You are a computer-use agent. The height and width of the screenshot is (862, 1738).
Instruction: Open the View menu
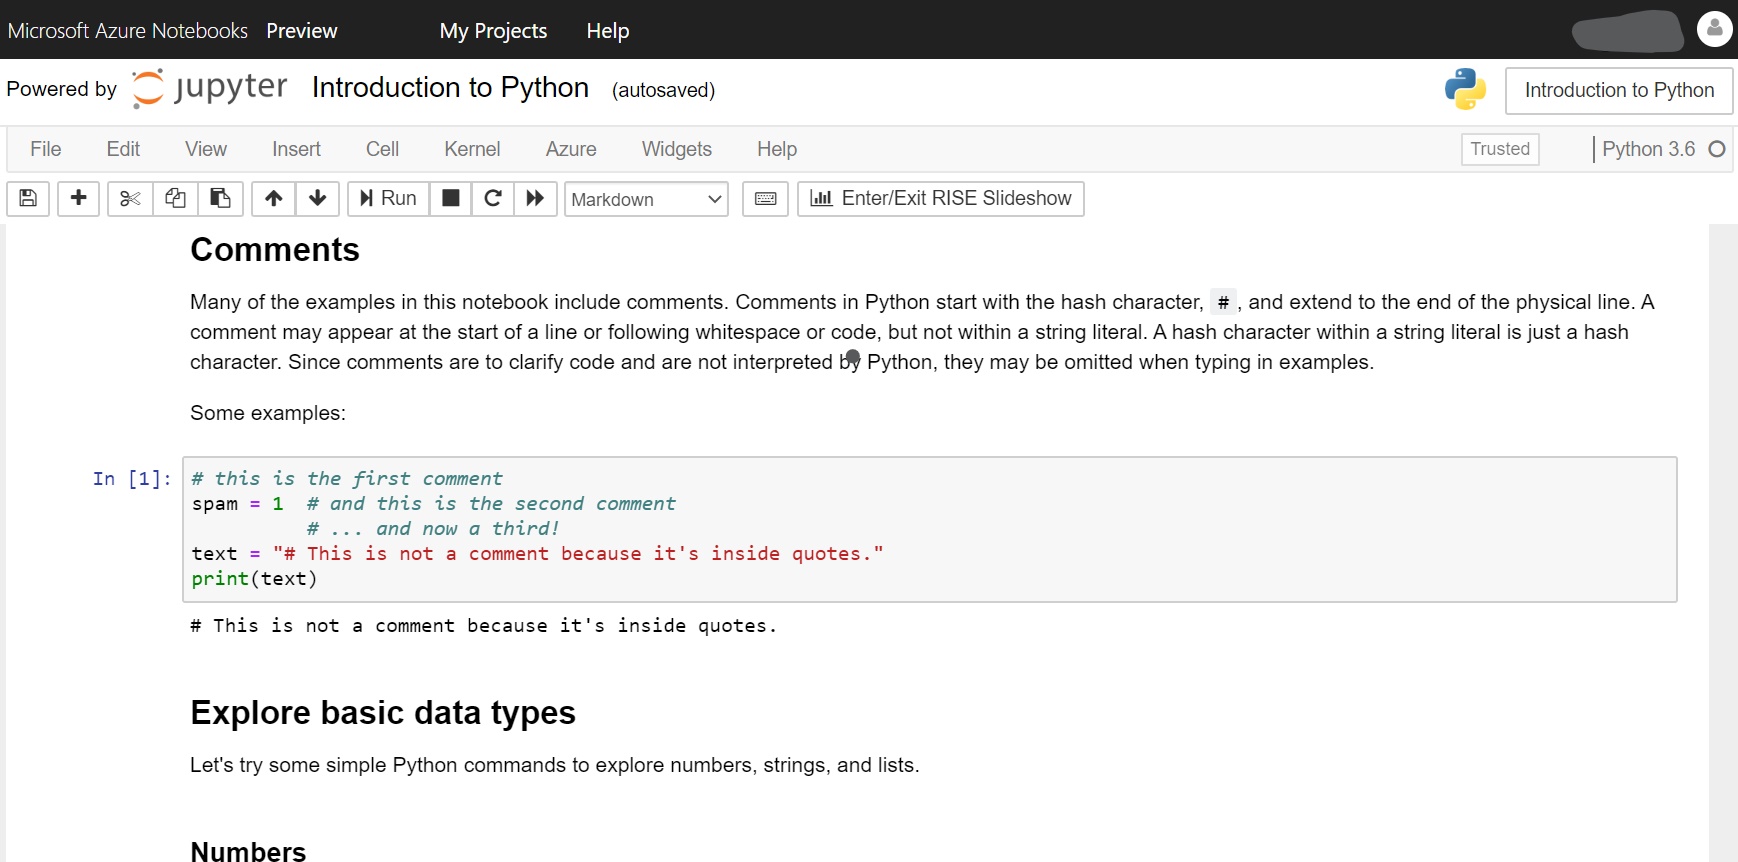[x=206, y=149]
